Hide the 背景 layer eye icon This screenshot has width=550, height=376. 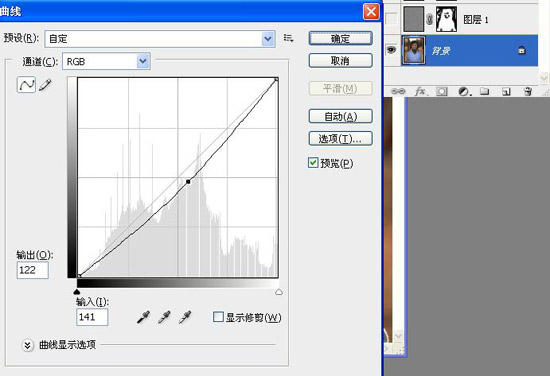pos(391,50)
